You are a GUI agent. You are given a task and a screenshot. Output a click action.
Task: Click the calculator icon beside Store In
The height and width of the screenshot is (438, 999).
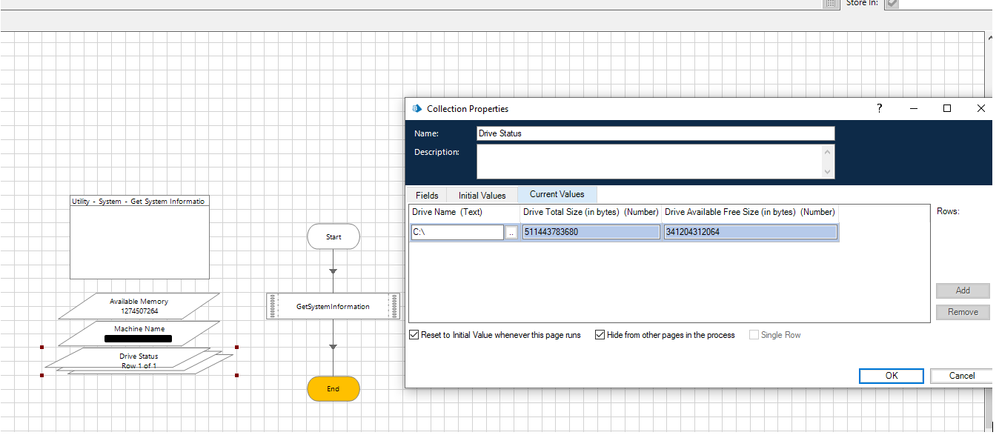point(830,4)
